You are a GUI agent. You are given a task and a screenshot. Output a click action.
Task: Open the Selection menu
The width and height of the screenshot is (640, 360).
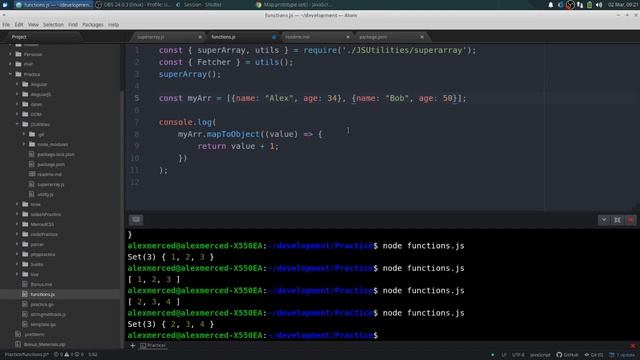pyautogui.click(x=53, y=25)
